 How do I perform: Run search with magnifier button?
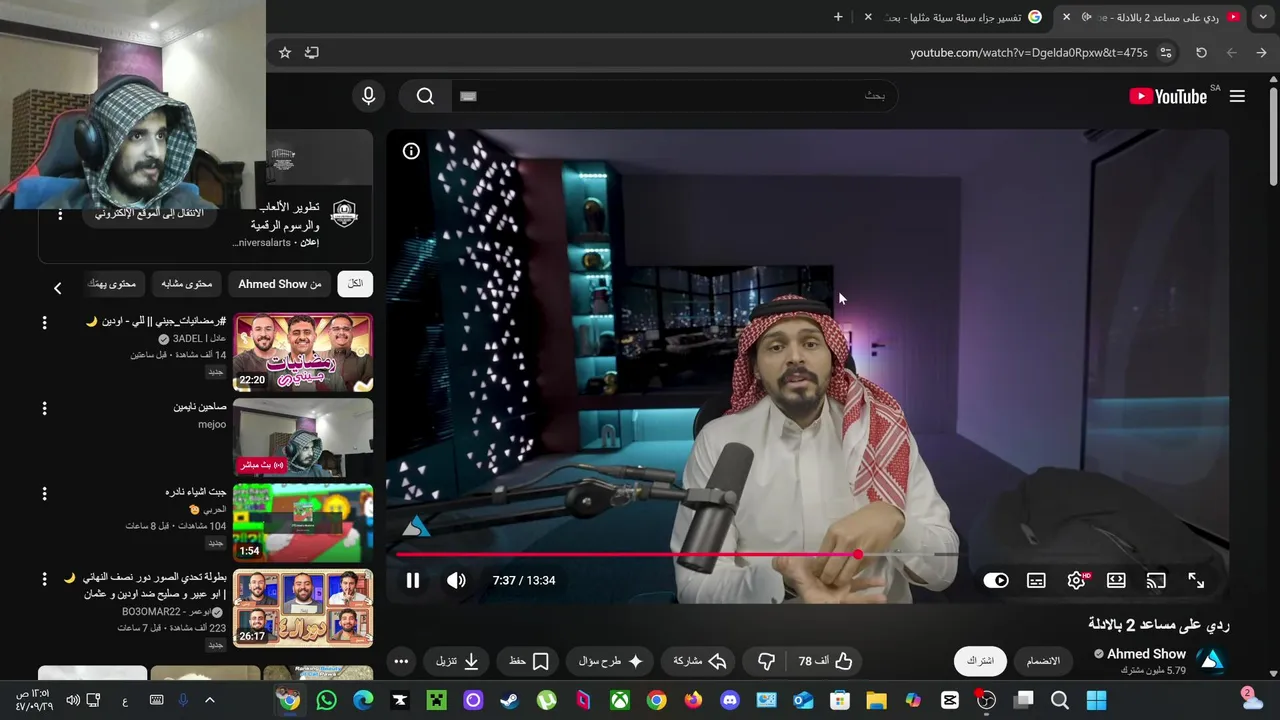pyautogui.click(x=425, y=96)
